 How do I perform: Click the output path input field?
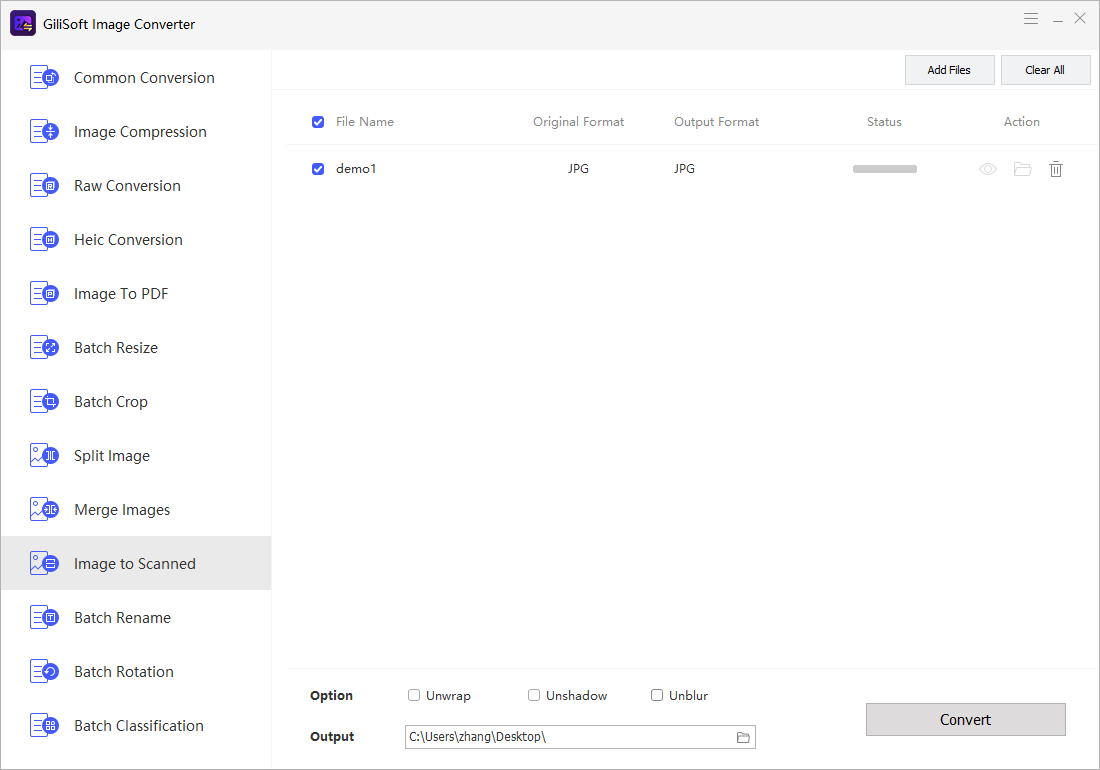click(580, 737)
